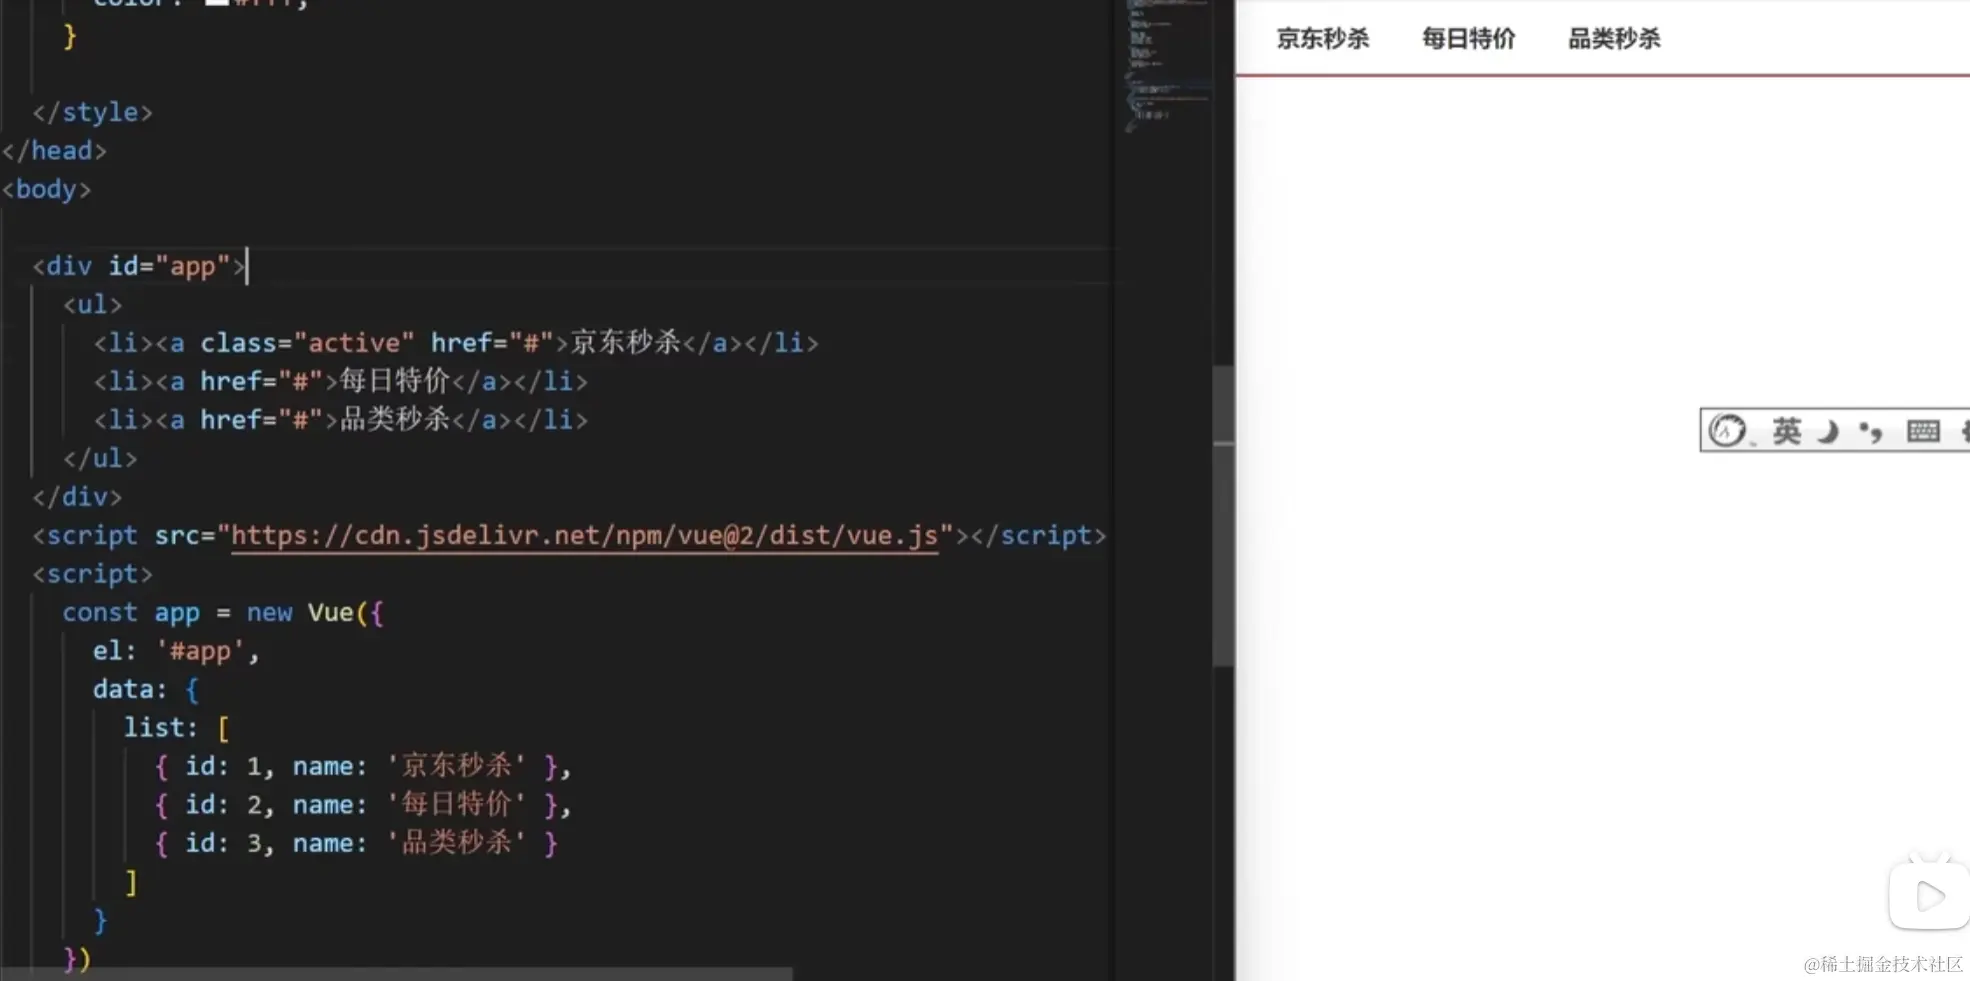The image size is (1970, 981).
Task: Click the el: '#app' line
Action: (176, 651)
